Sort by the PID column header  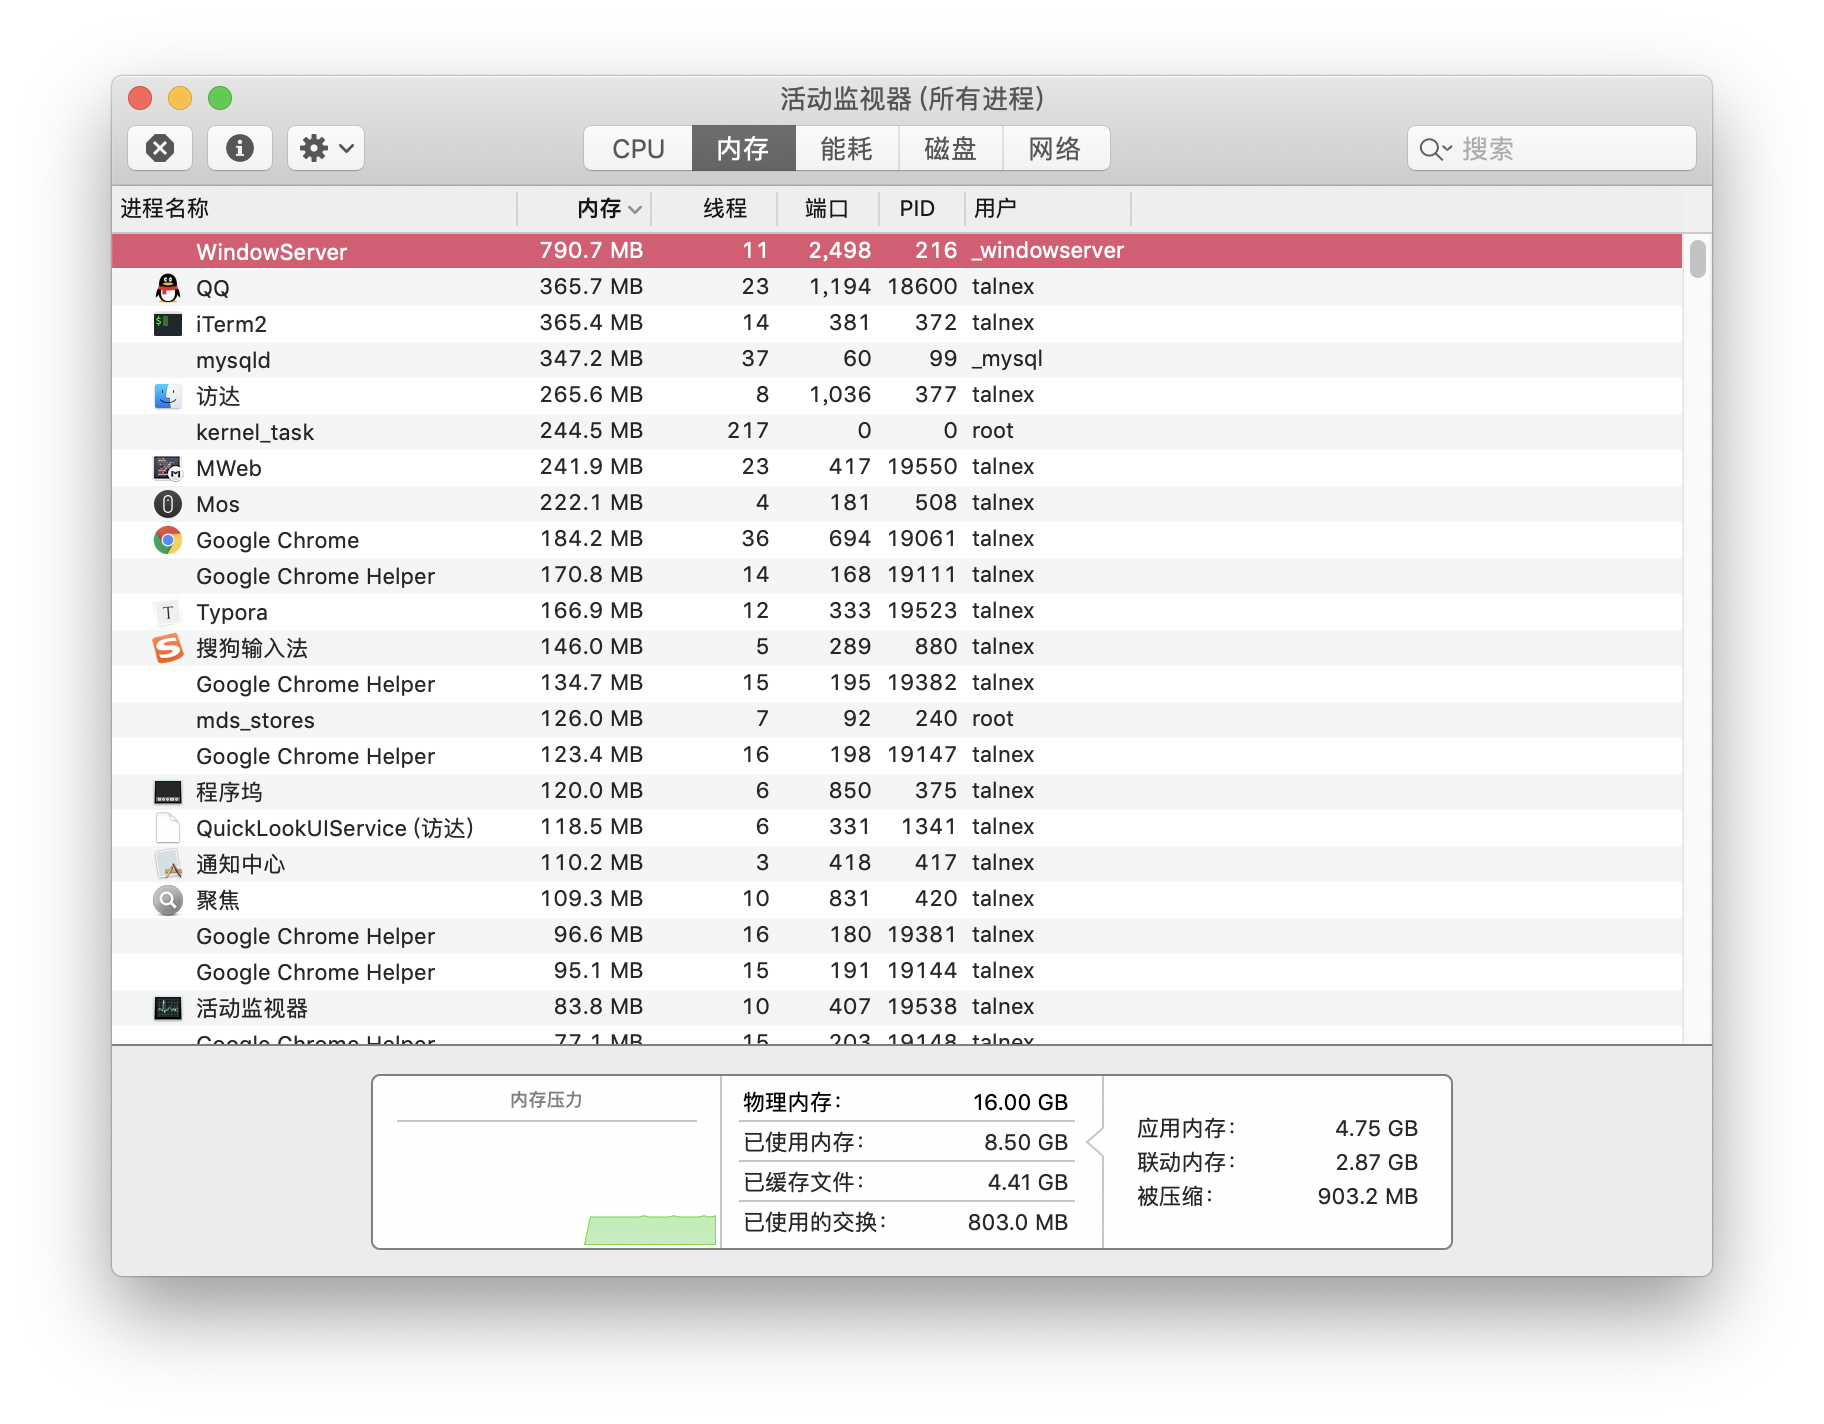(921, 208)
